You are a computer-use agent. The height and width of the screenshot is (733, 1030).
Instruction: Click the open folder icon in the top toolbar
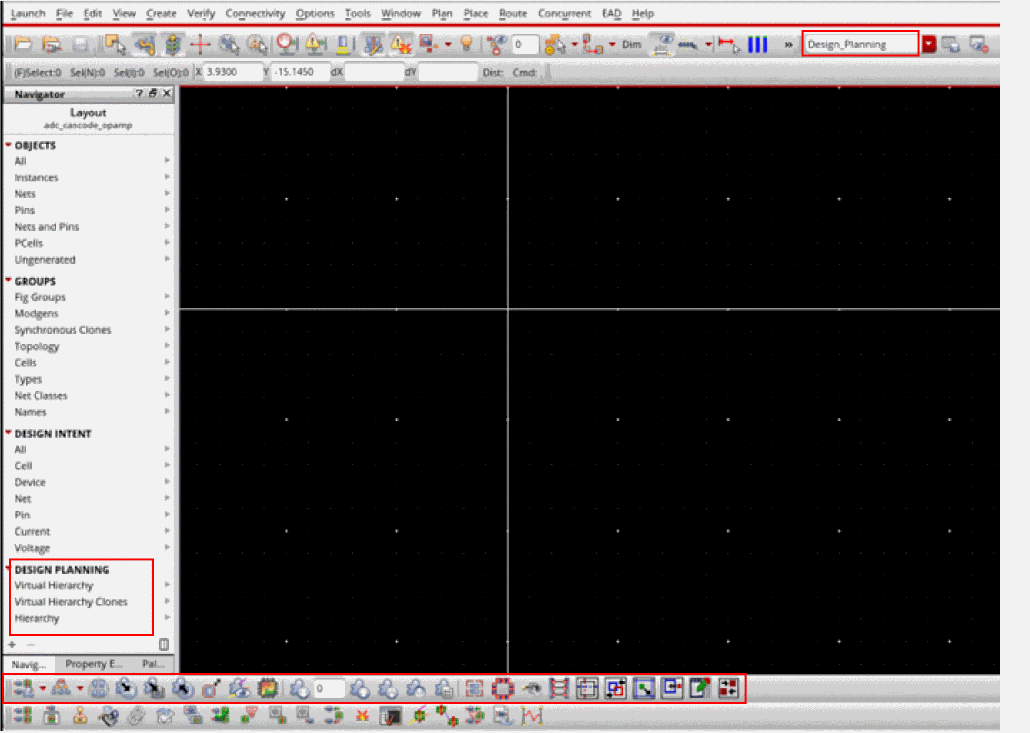[23, 44]
